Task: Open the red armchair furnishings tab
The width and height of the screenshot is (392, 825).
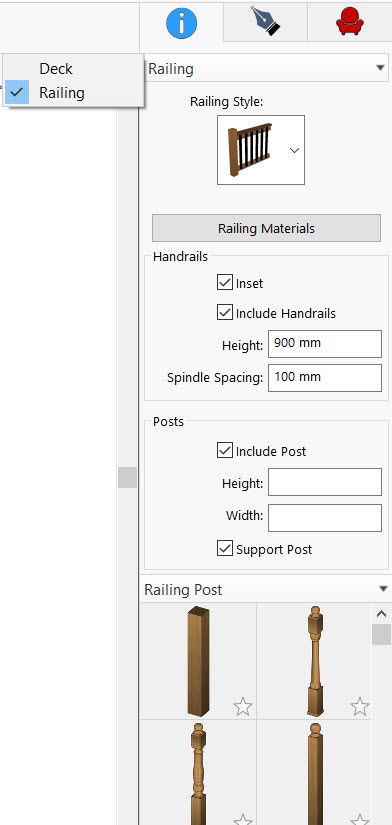Action: pos(349,23)
